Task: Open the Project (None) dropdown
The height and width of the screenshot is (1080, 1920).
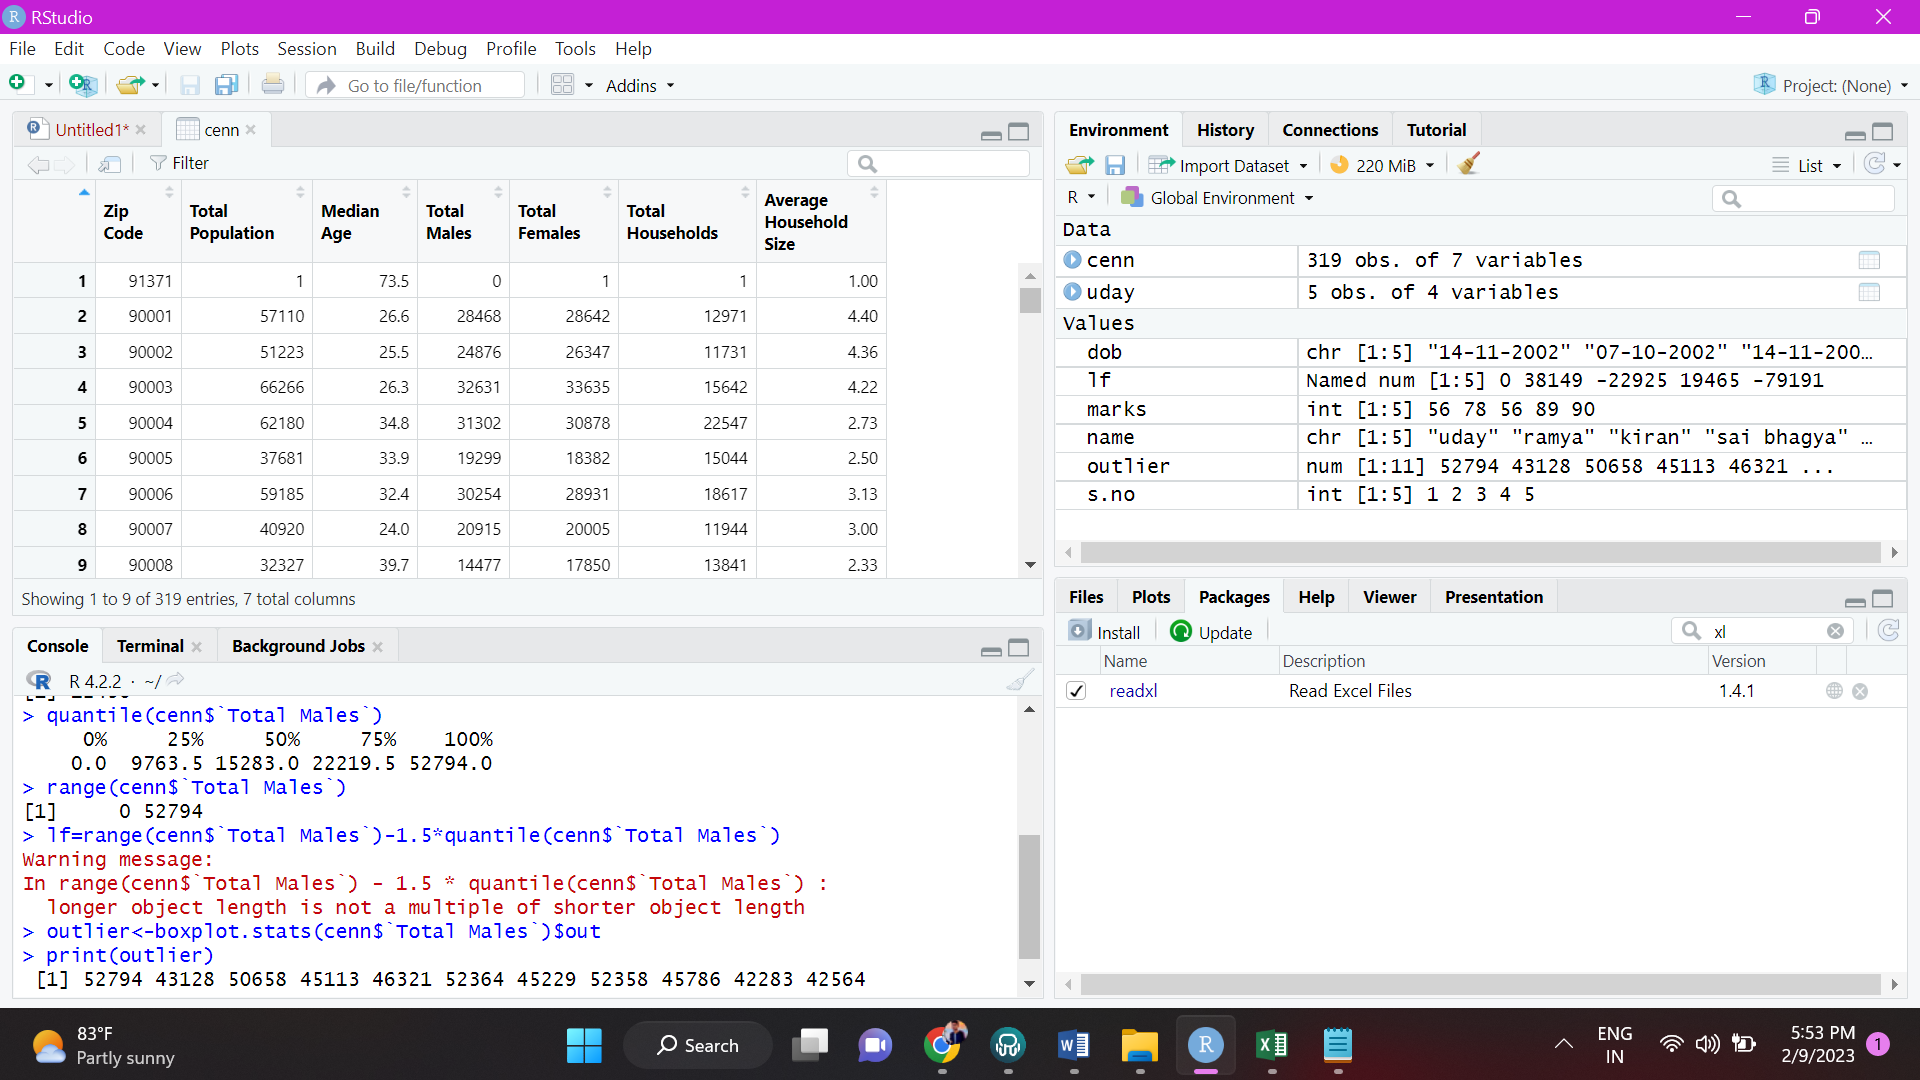Action: tap(1832, 85)
